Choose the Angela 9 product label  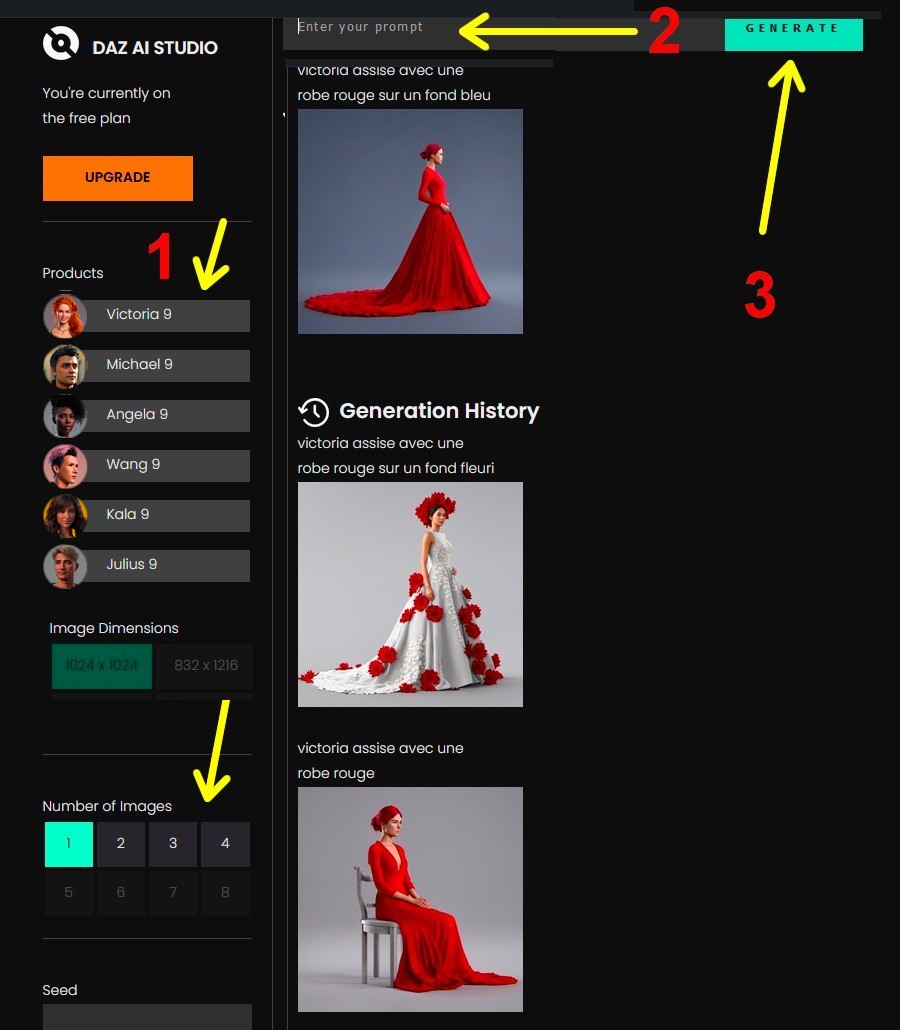click(137, 414)
